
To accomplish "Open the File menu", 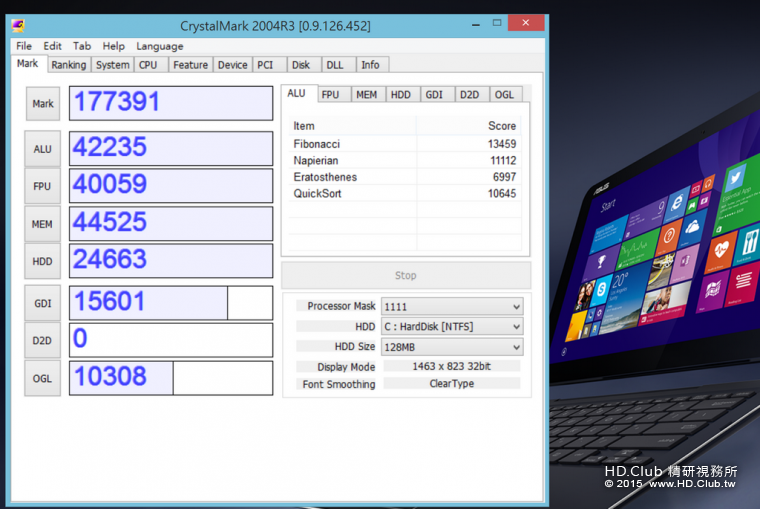I will pyautogui.click(x=24, y=46).
